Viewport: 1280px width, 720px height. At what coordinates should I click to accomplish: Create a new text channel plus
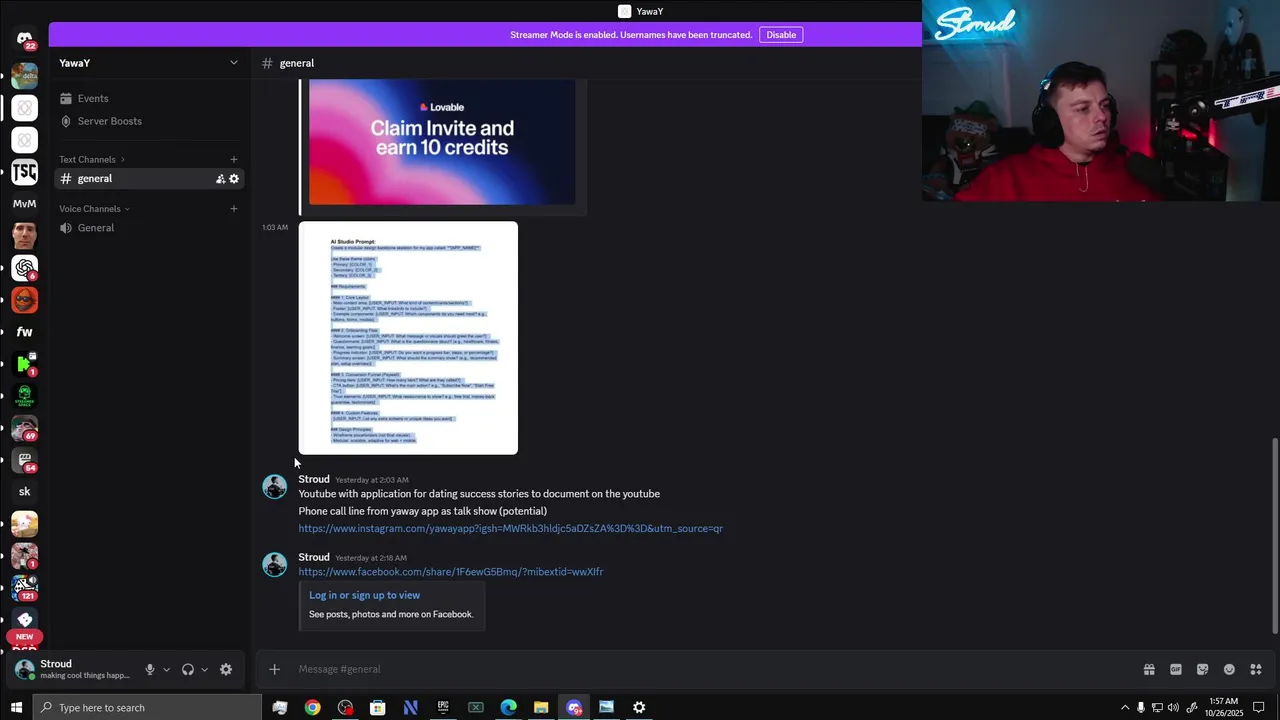tap(234, 160)
